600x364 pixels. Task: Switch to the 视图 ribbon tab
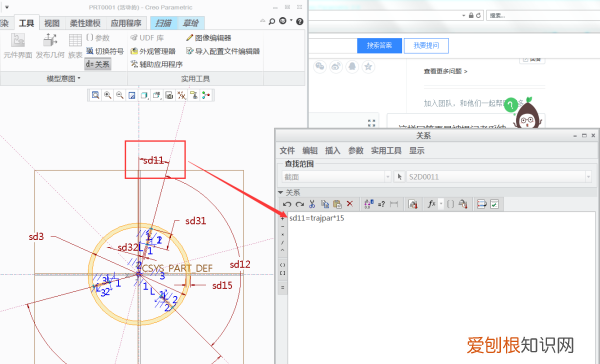(52, 23)
